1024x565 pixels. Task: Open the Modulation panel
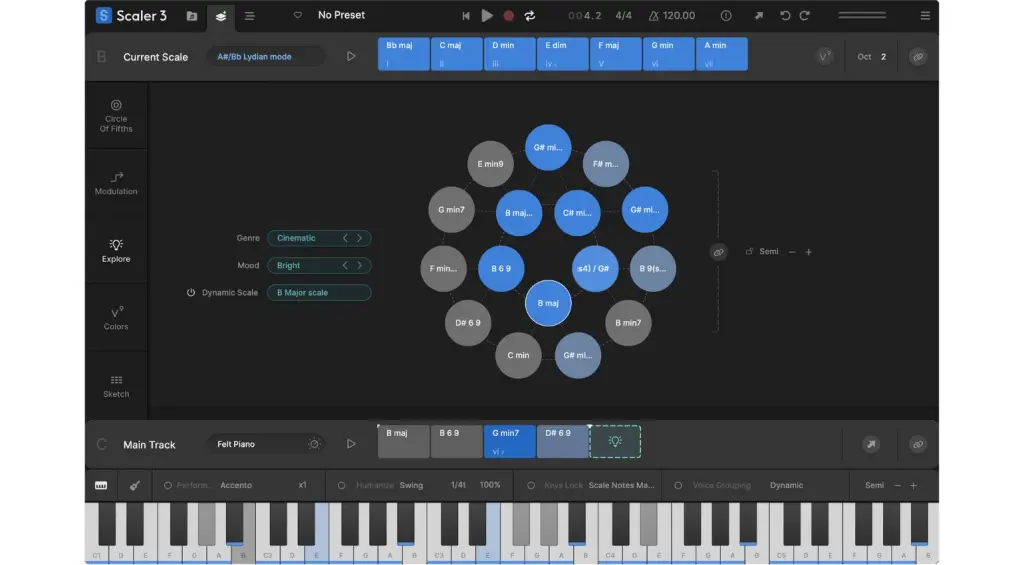coord(116,182)
